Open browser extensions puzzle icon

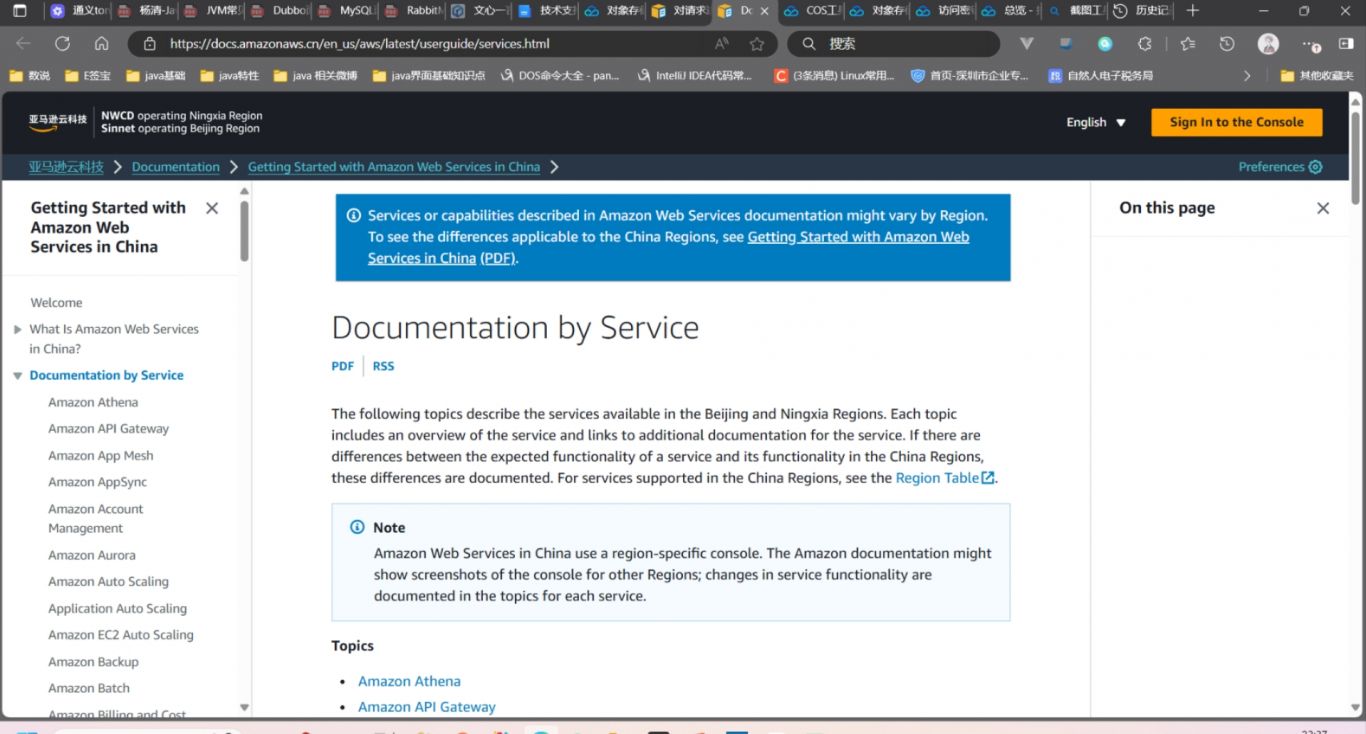(x=1145, y=44)
